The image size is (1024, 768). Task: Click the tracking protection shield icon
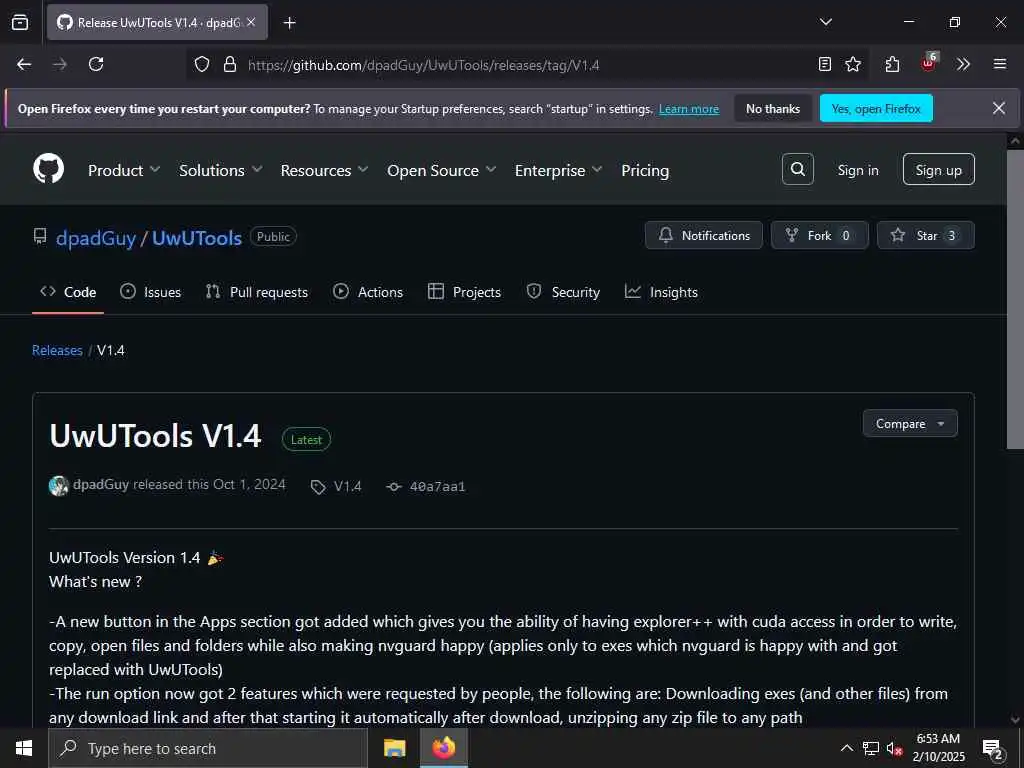coord(202,64)
